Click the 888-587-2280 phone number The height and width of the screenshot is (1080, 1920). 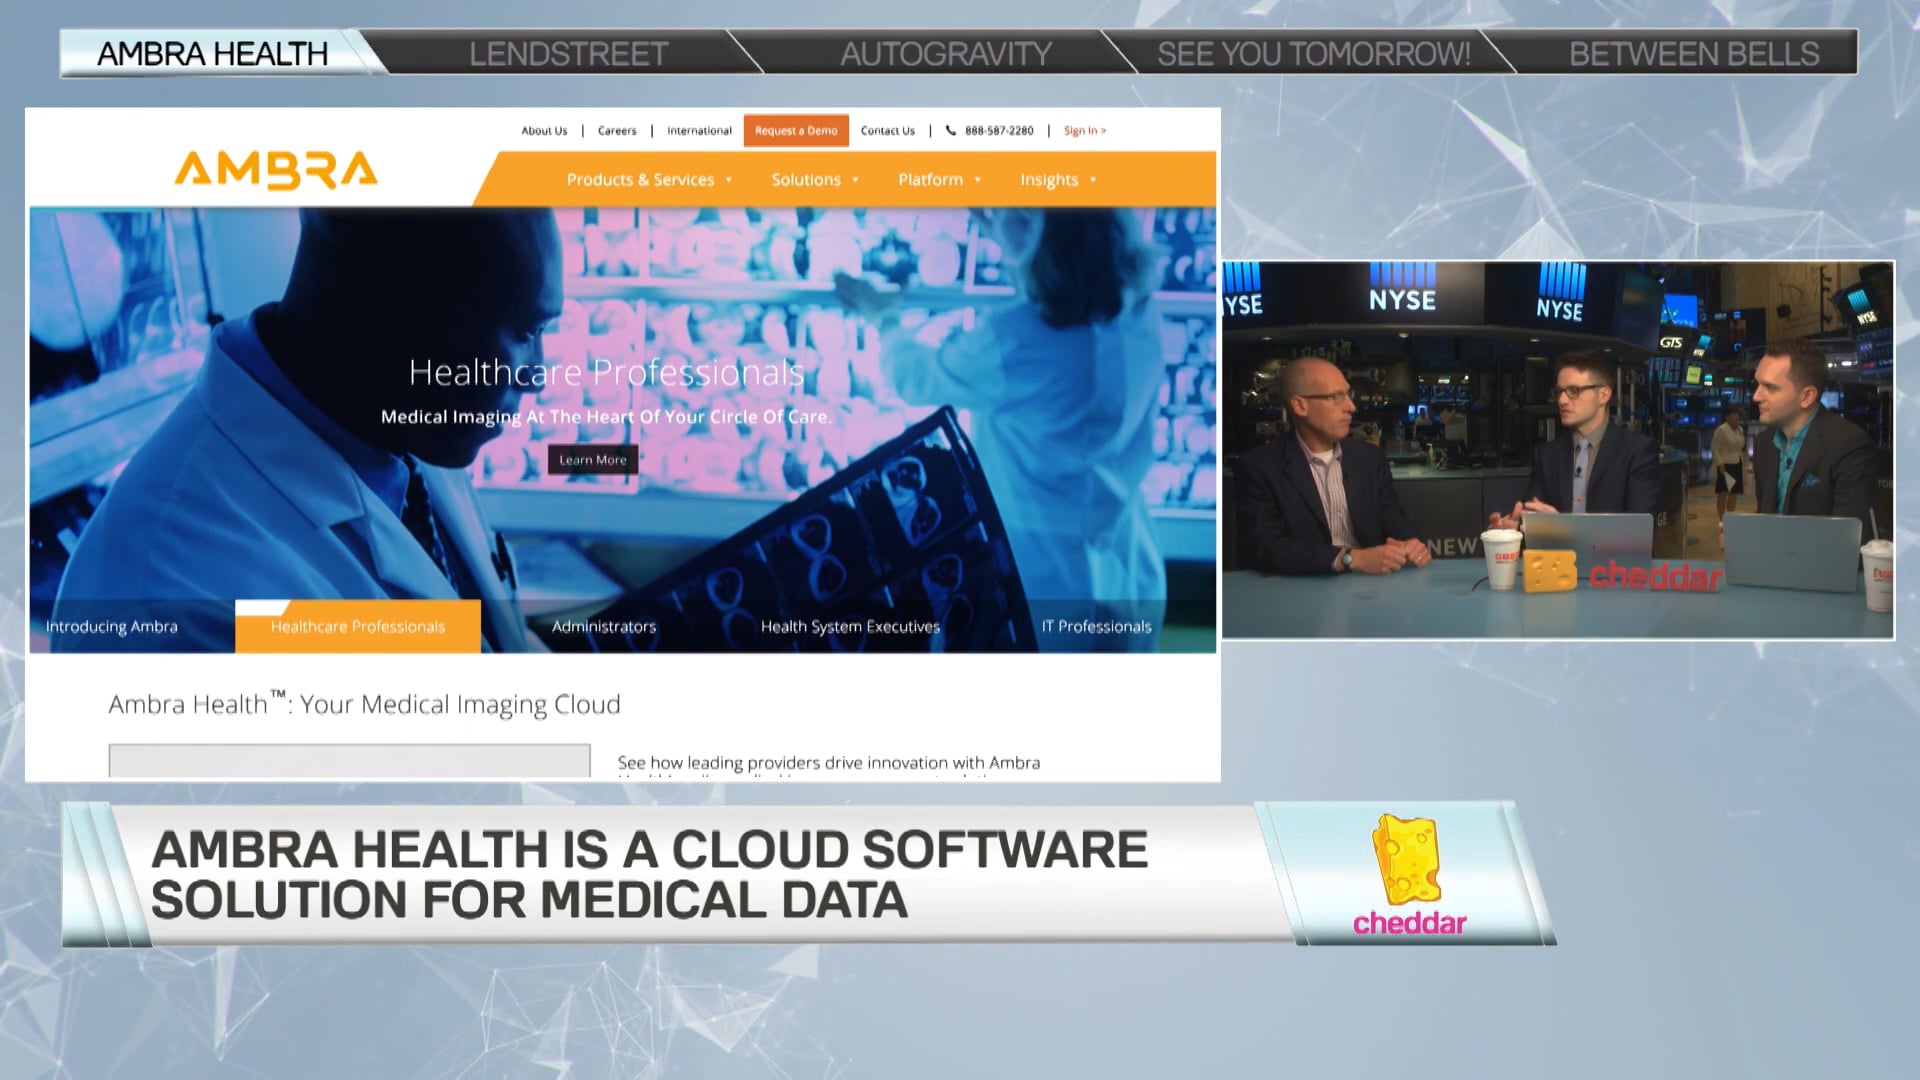point(999,131)
